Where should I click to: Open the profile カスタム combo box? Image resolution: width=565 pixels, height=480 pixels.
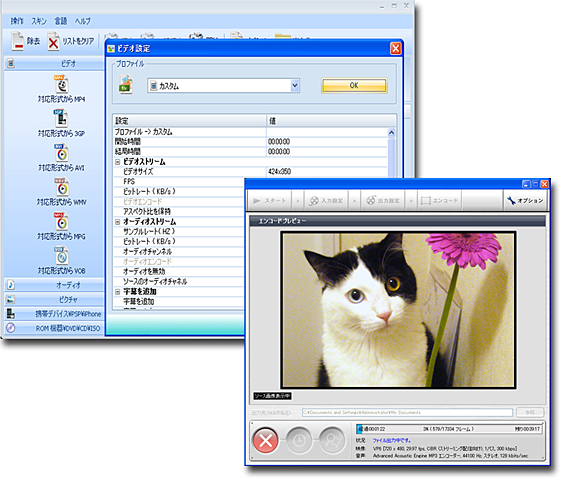pos(223,86)
